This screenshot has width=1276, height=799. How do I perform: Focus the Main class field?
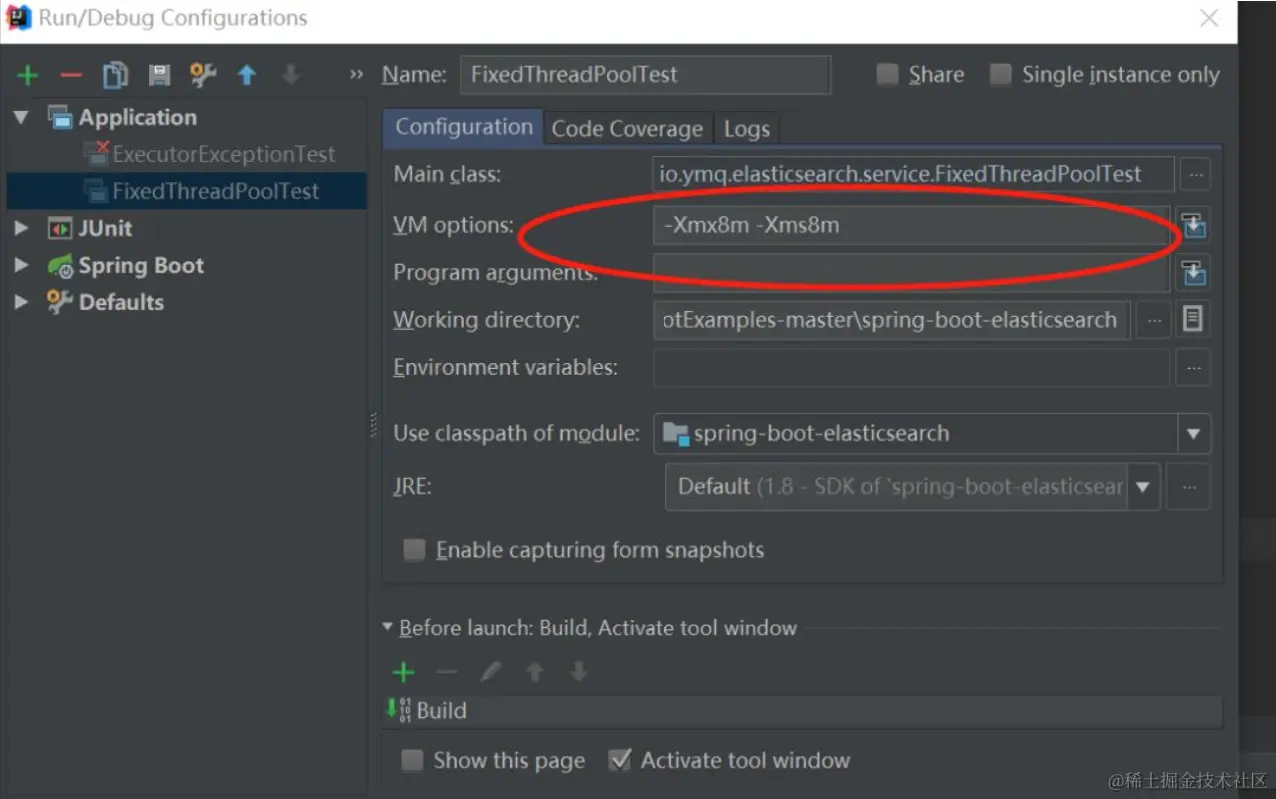click(913, 174)
